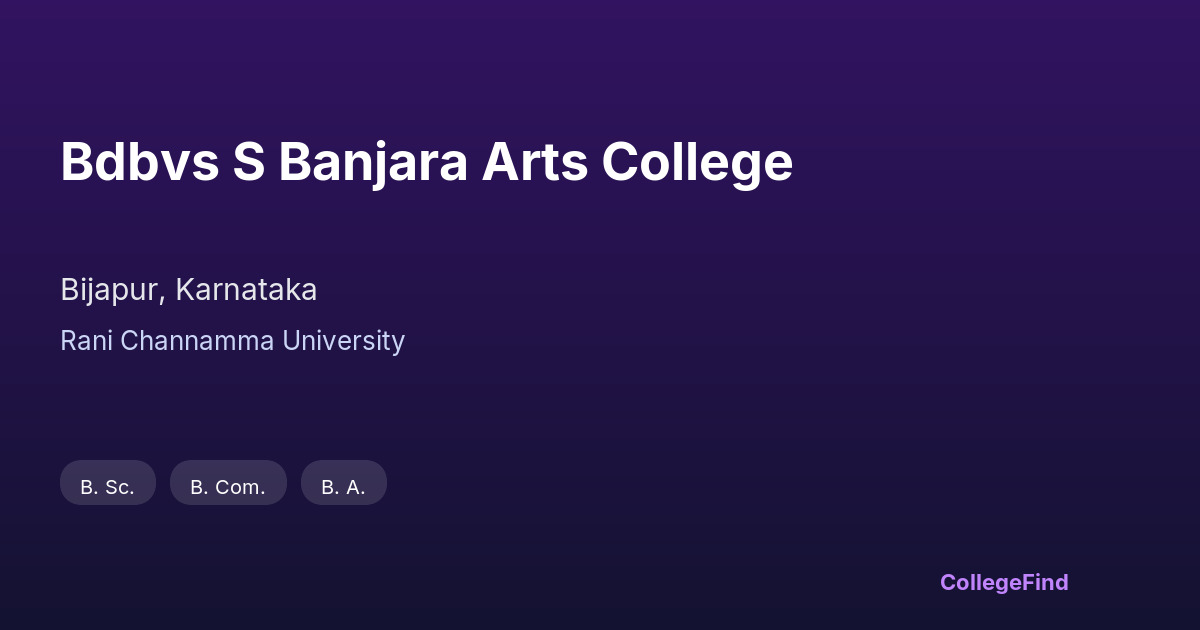Click the single letter "S" in the title
This screenshot has height=630, width=1200.
[x=248, y=162]
